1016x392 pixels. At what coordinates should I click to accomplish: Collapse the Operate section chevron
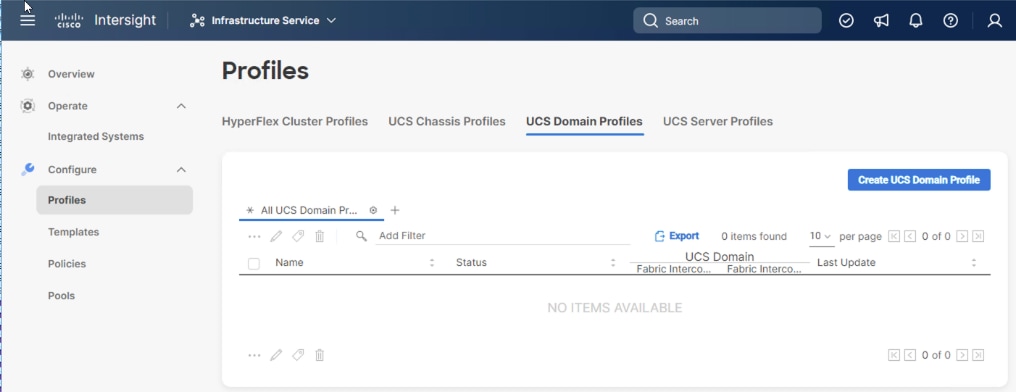(x=181, y=106)
